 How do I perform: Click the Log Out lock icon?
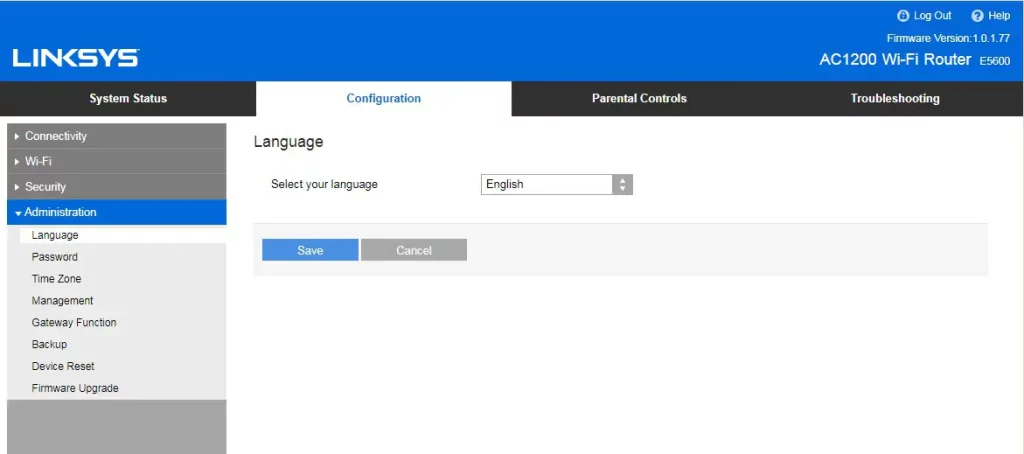pos(903,16)
